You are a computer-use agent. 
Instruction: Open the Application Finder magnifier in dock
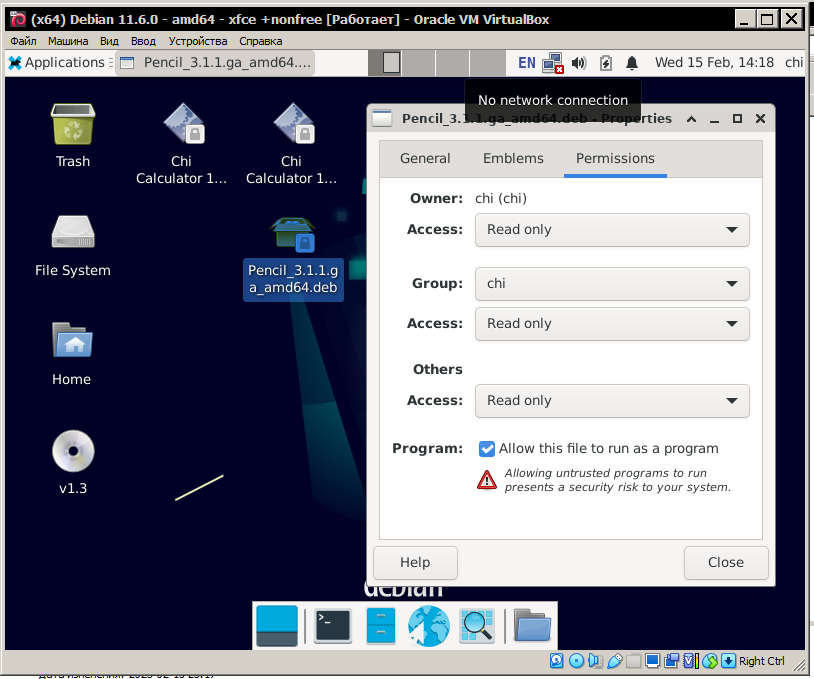pos(477,626)
